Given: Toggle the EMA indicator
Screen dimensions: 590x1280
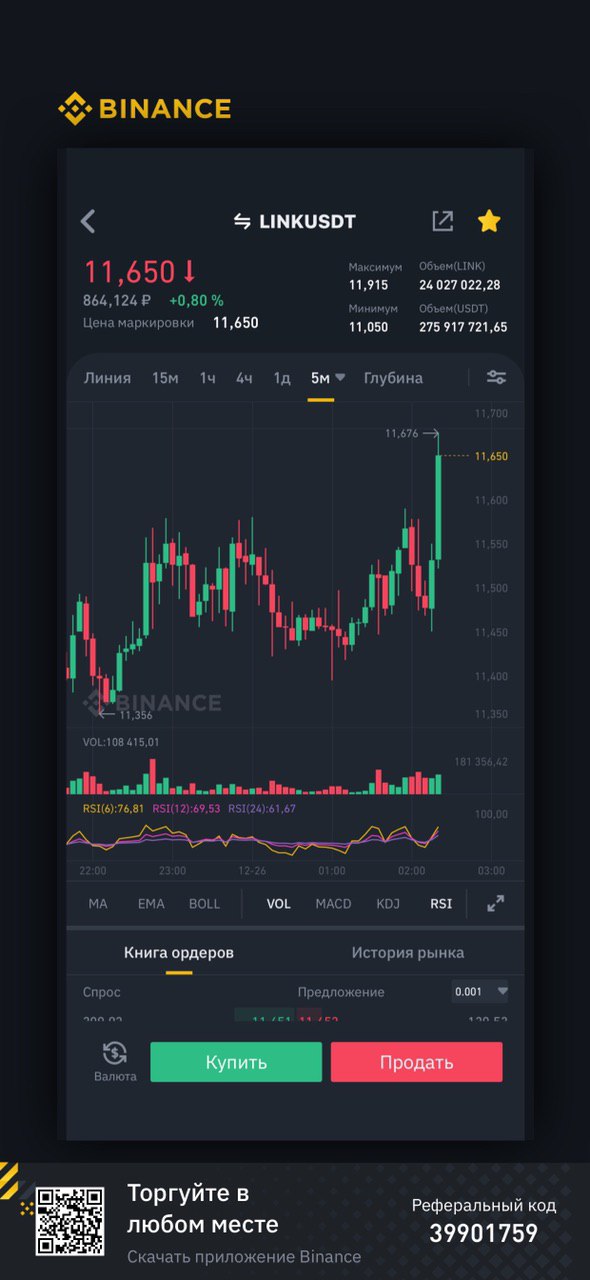Looking at the screenshot, I should pos(151,903).
